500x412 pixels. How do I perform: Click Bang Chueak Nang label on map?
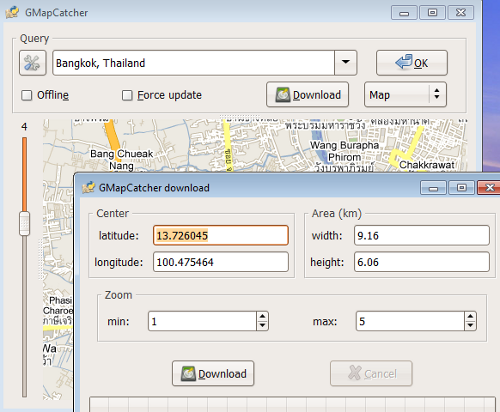click(121, 160)
